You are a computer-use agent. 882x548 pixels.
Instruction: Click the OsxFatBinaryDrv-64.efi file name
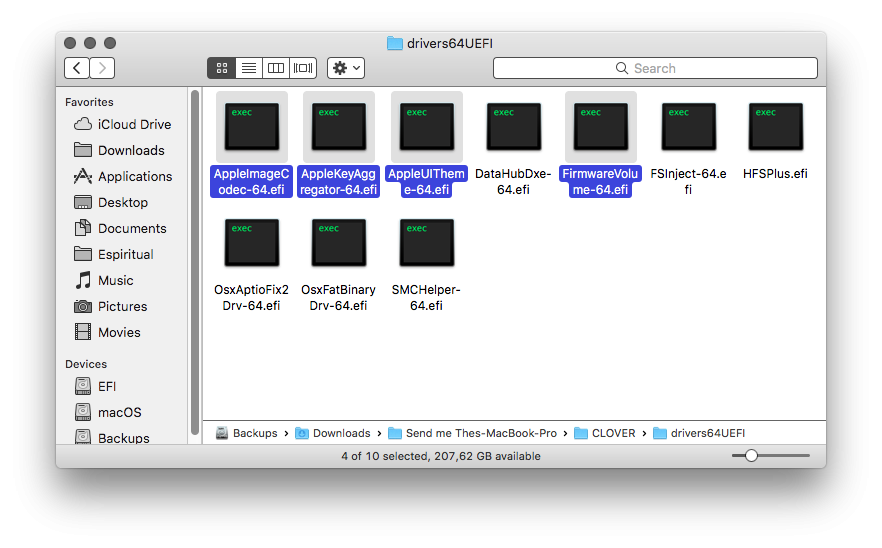point(339,298)
